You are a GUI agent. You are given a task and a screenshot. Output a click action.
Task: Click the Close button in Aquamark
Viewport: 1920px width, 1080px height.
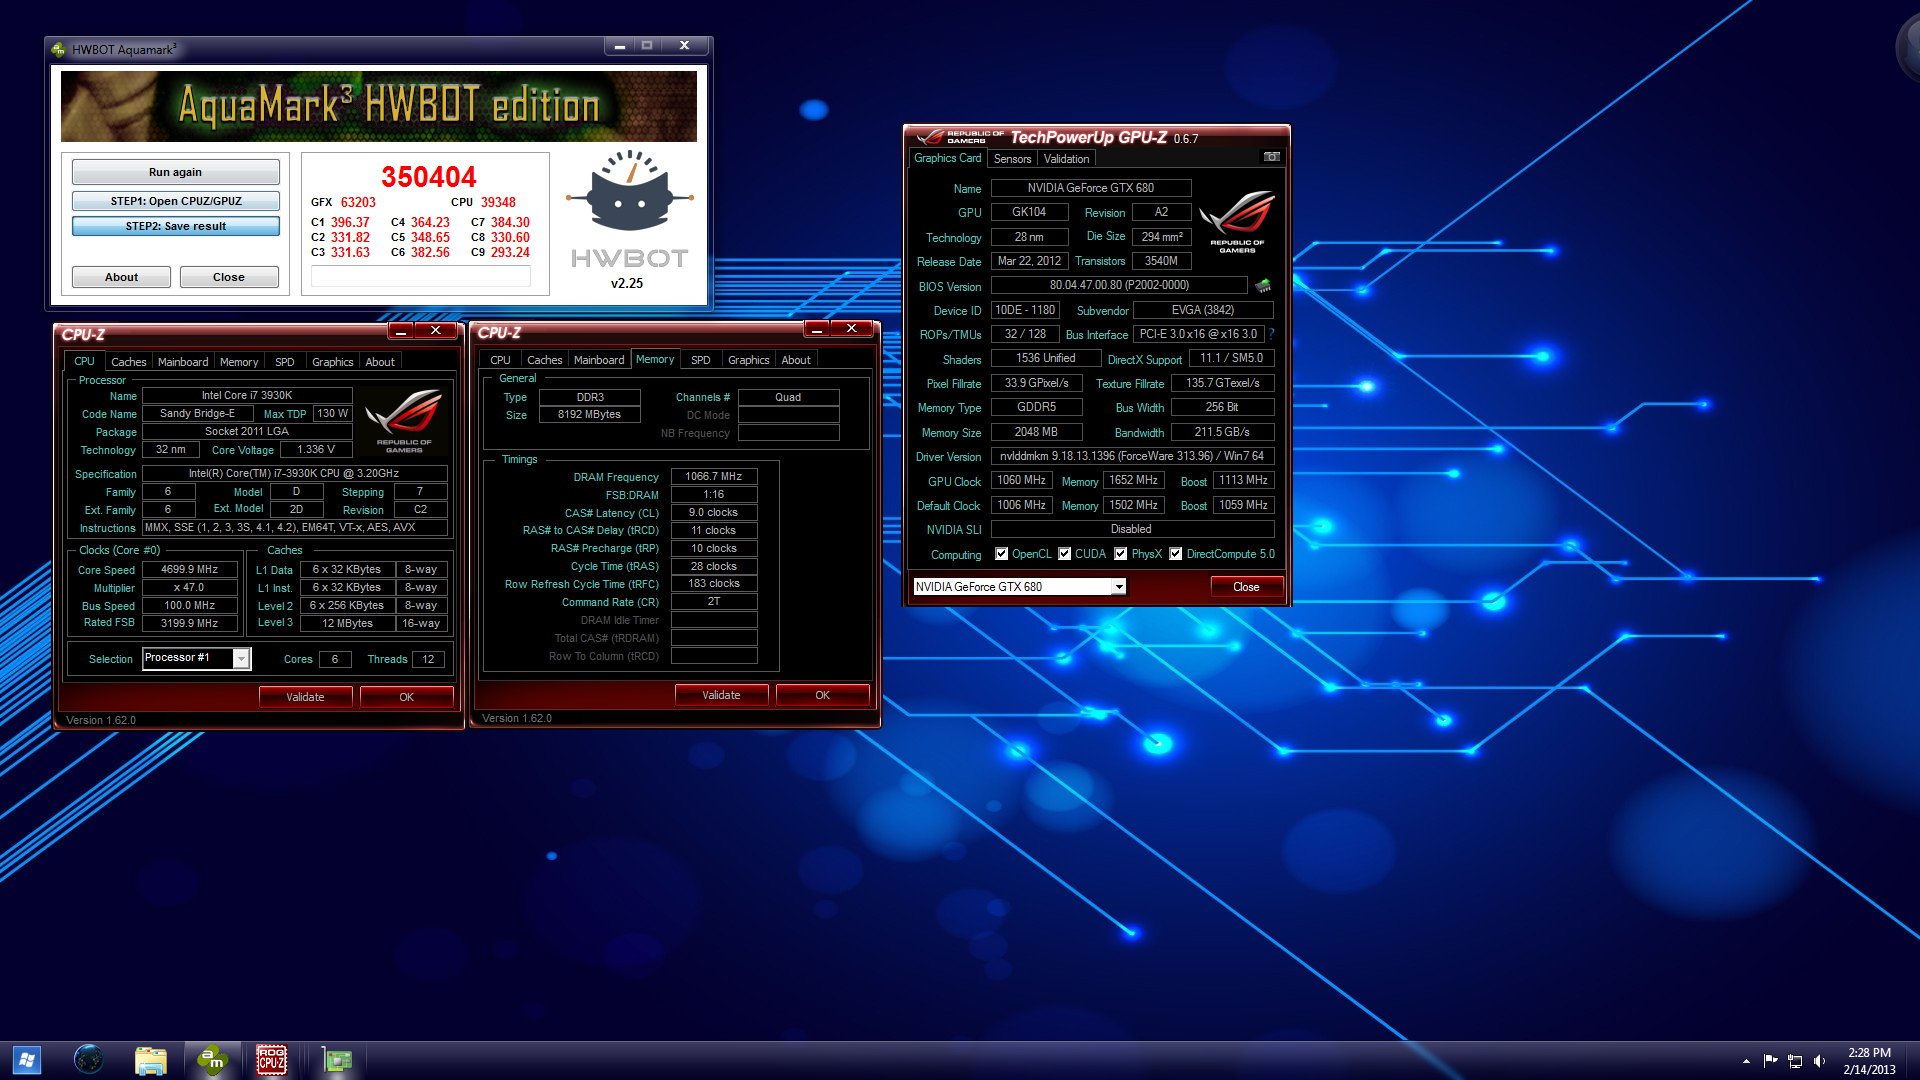[x=228, y=277]
